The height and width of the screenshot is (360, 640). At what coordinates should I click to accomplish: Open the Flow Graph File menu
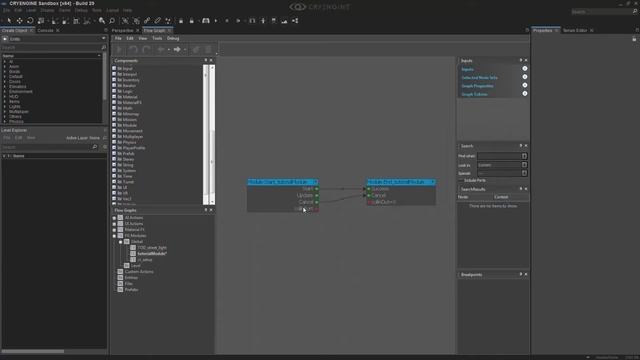pyautogui.click(x=118, y=38)
